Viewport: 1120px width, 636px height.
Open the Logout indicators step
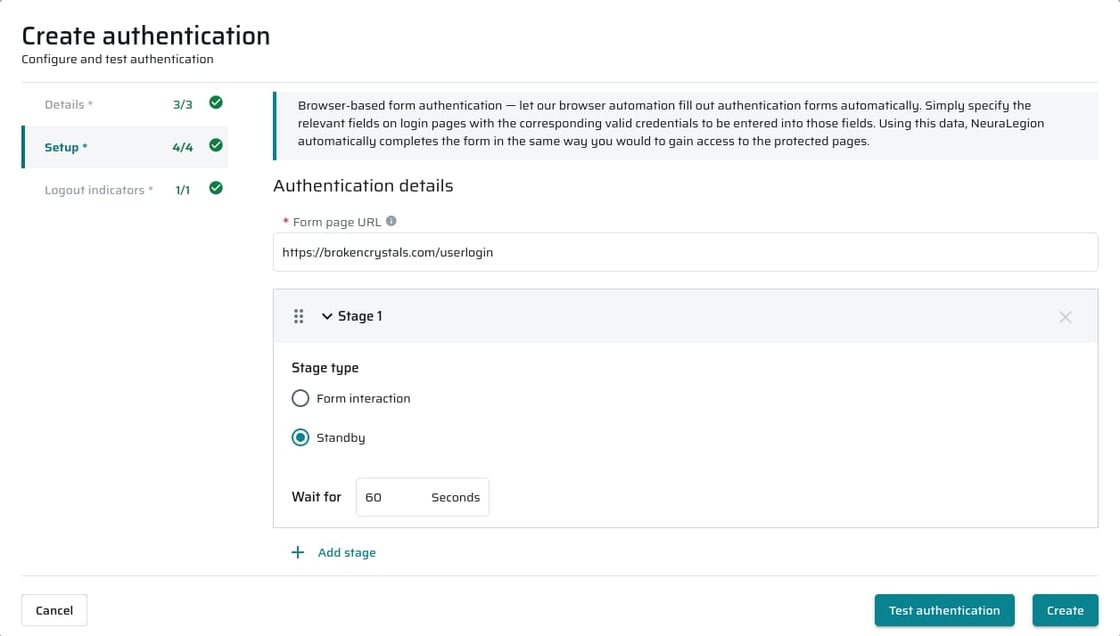coord(125,190)
